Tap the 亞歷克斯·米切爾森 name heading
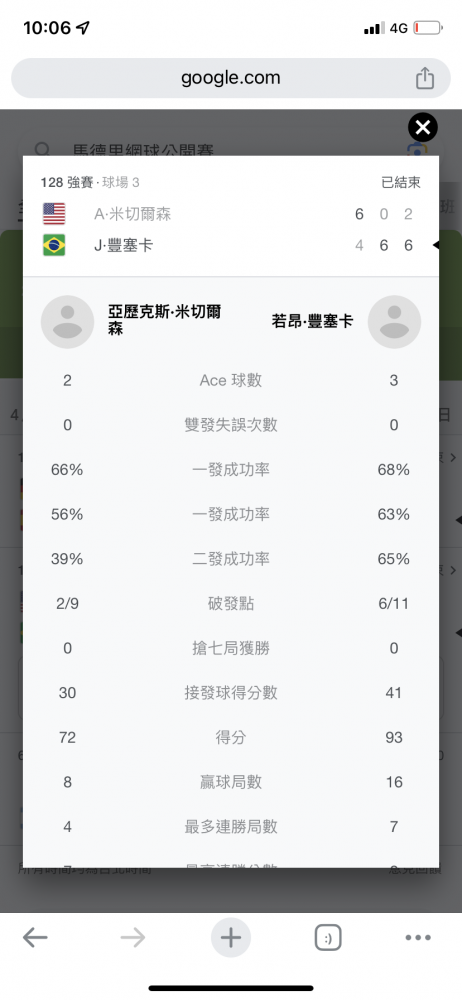The image size is (462, 1000). pos(165,321)
